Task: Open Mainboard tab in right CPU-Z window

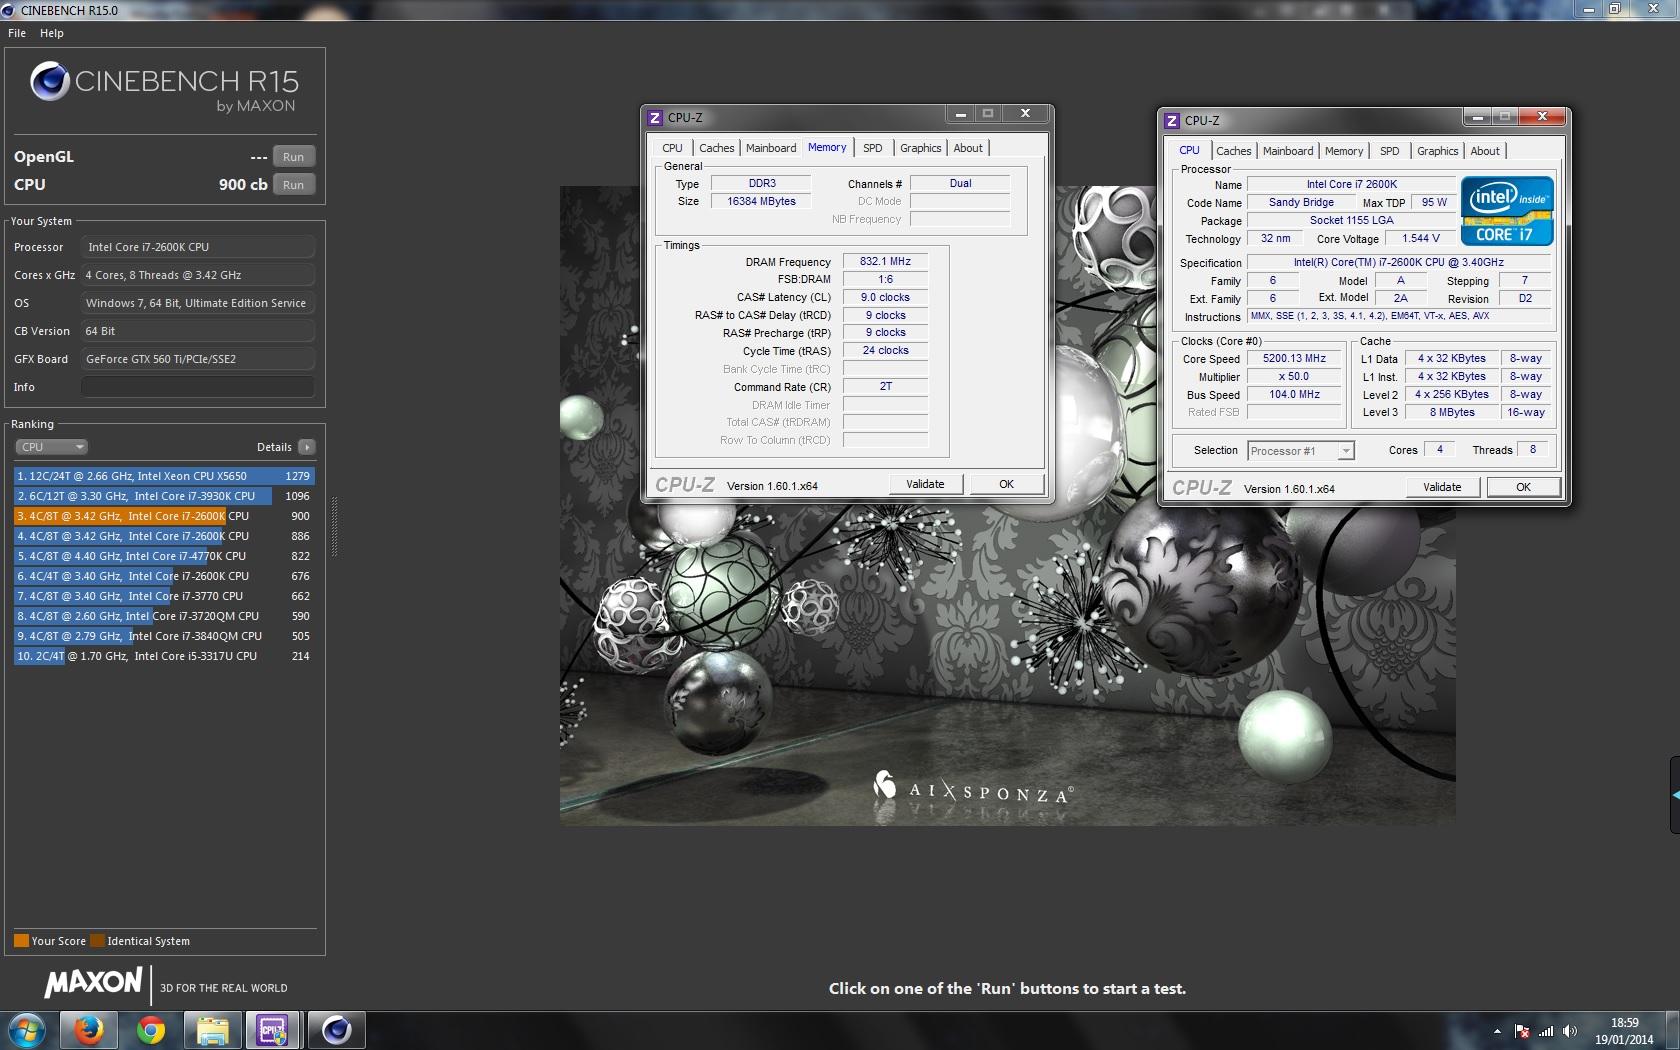Action: (1288, 151)
